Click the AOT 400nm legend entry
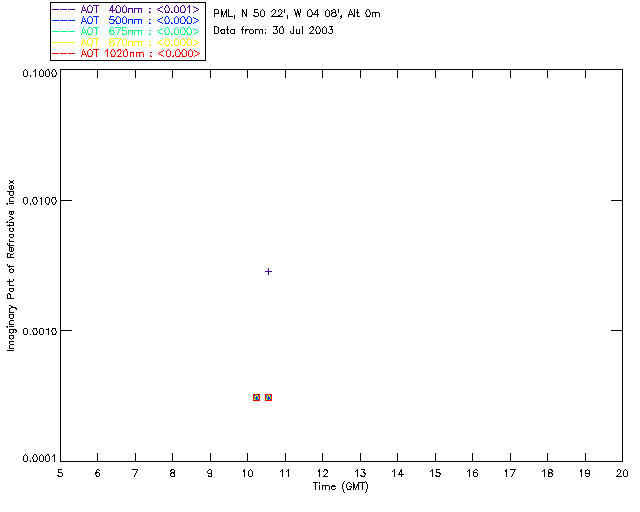The height and width of the screenshot is (512, 640). pyautogui.click(x=126, y=9)
